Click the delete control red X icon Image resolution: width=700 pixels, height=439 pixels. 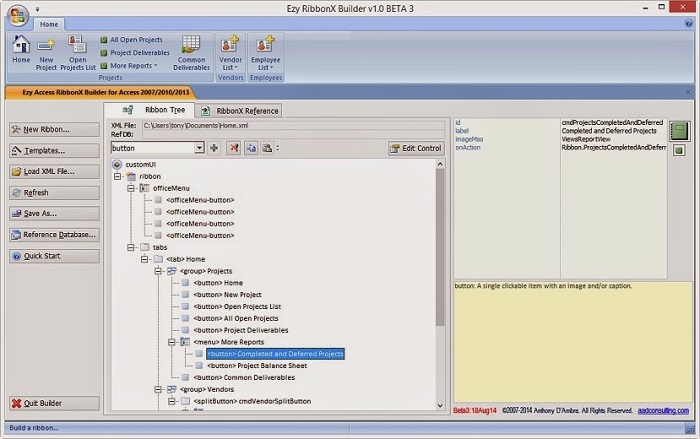click(x=234, y=148)
